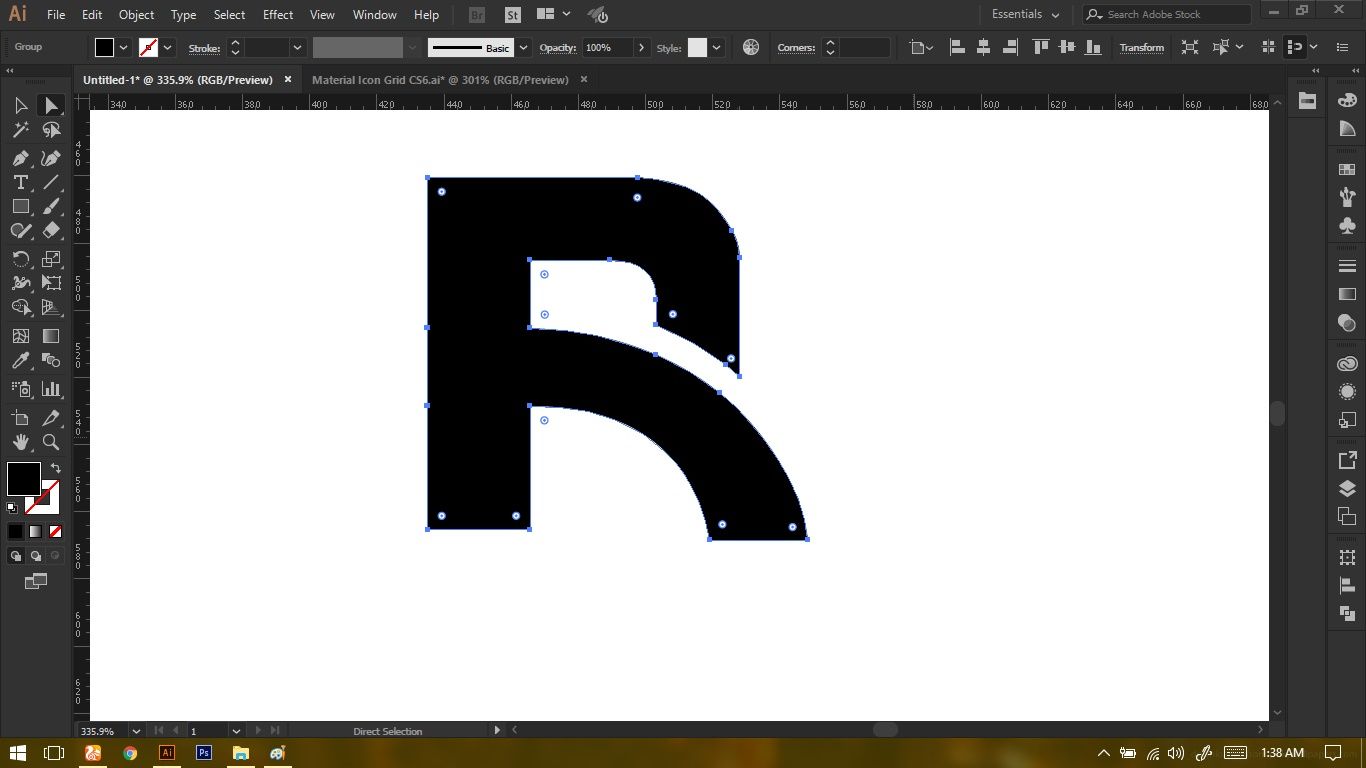Screen dimensions: 1366x768
Task: Select the Perspective Grid tool
Action: [51, 308]
